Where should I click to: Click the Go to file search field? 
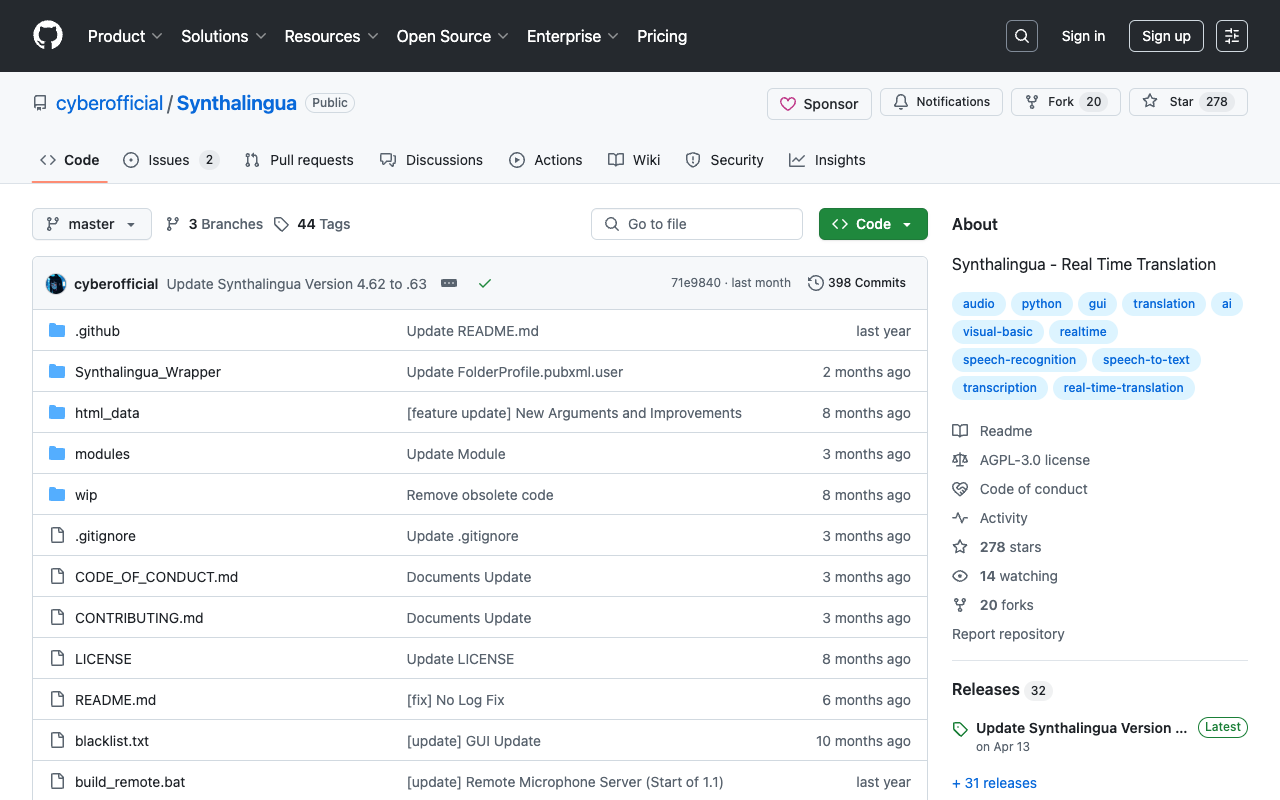pyautogui.click(x=697, y=224)
